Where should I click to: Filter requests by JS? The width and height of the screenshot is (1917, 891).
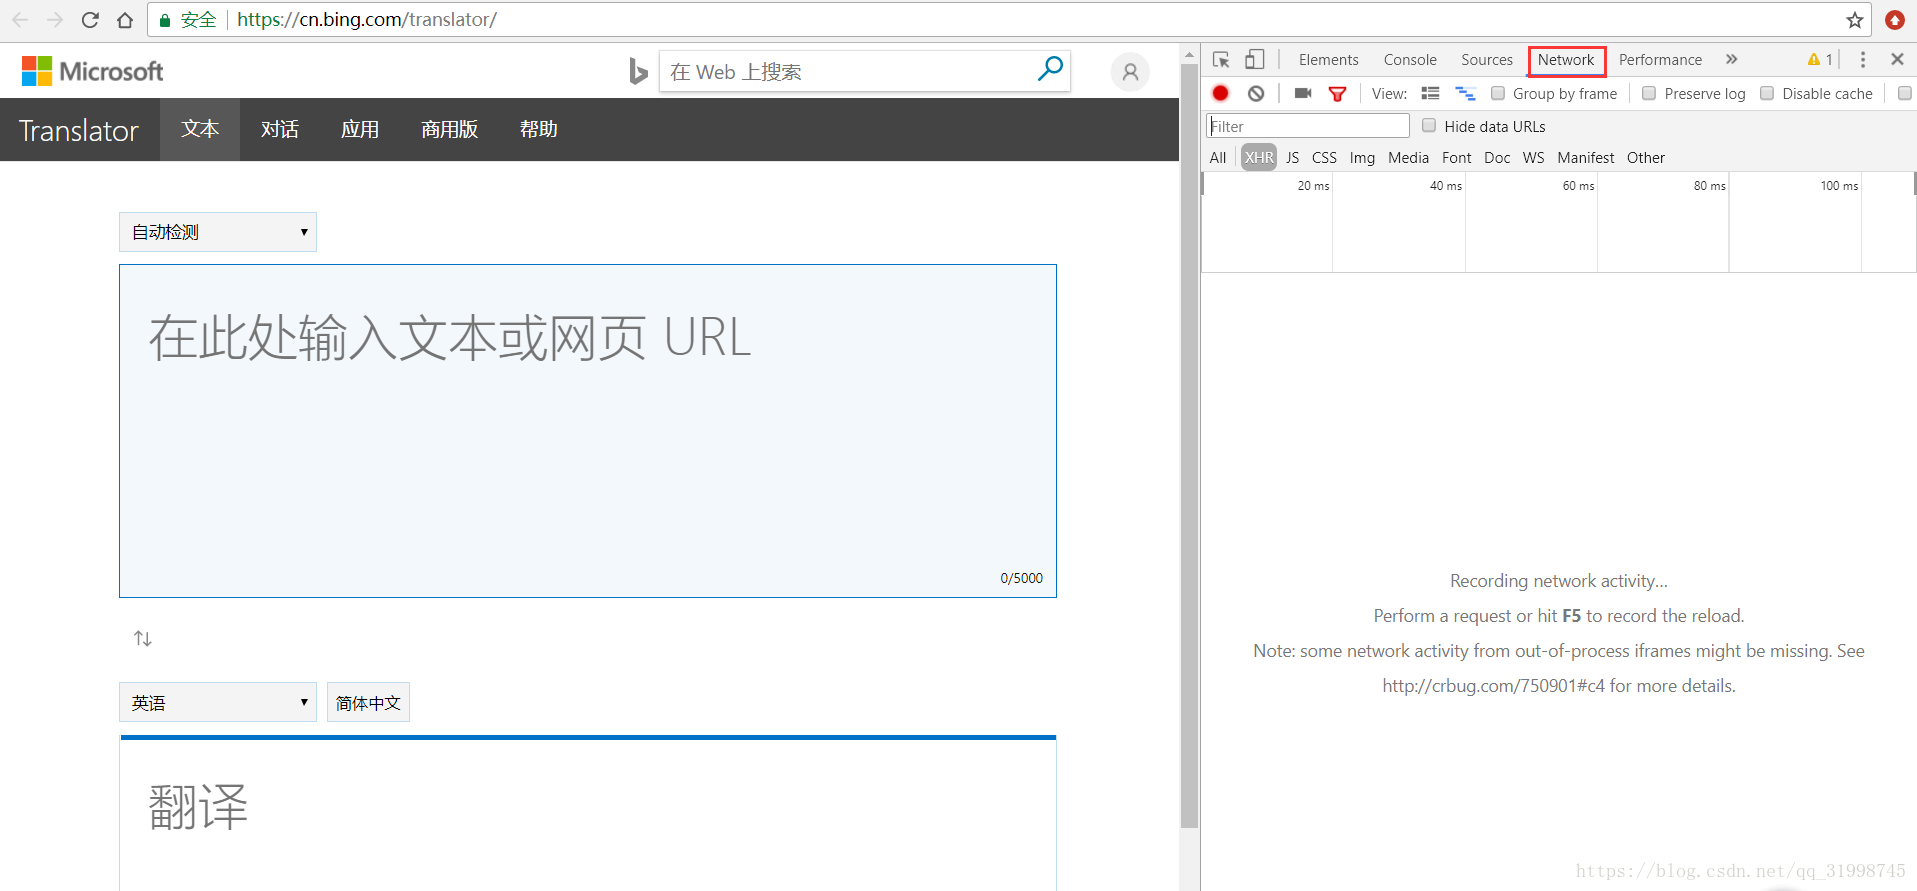coord(1292,158)
